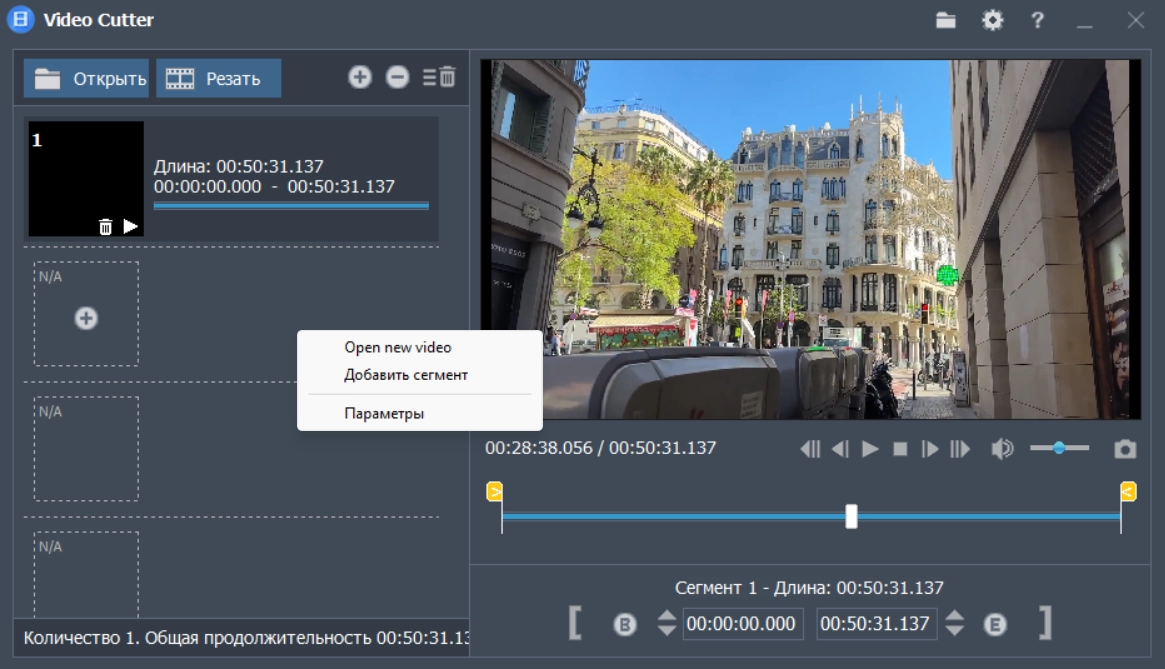The height and width of the screenshot is (669, 1165).
Task: Click the Video Cutter app logo
Action: [21, 19]
